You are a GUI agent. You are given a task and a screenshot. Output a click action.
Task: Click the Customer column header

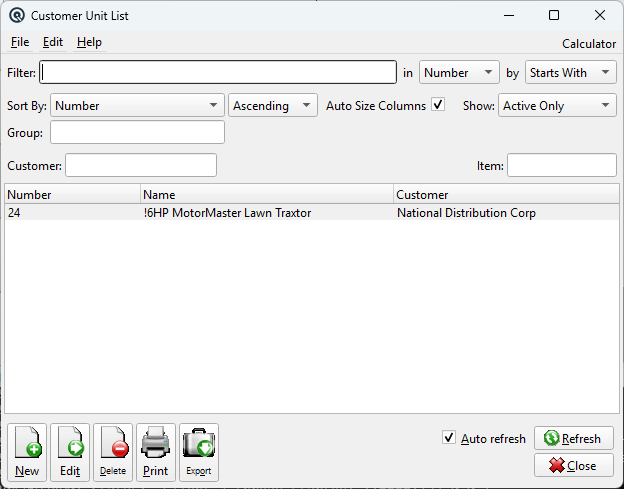coord(507,195)
